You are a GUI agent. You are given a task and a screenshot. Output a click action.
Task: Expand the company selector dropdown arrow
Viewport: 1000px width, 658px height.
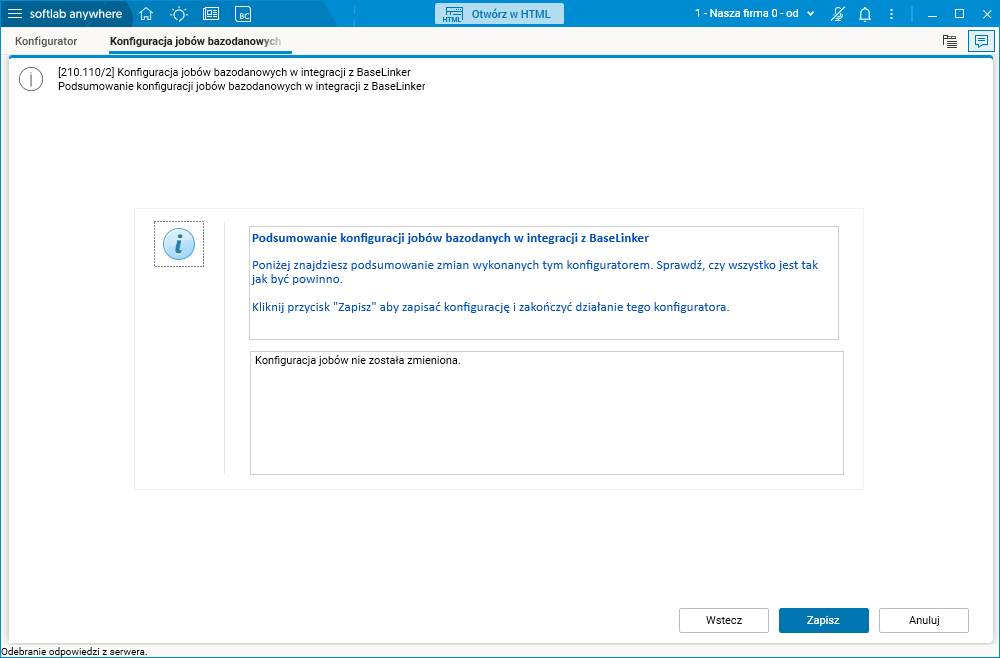click(x=811, y=14)
